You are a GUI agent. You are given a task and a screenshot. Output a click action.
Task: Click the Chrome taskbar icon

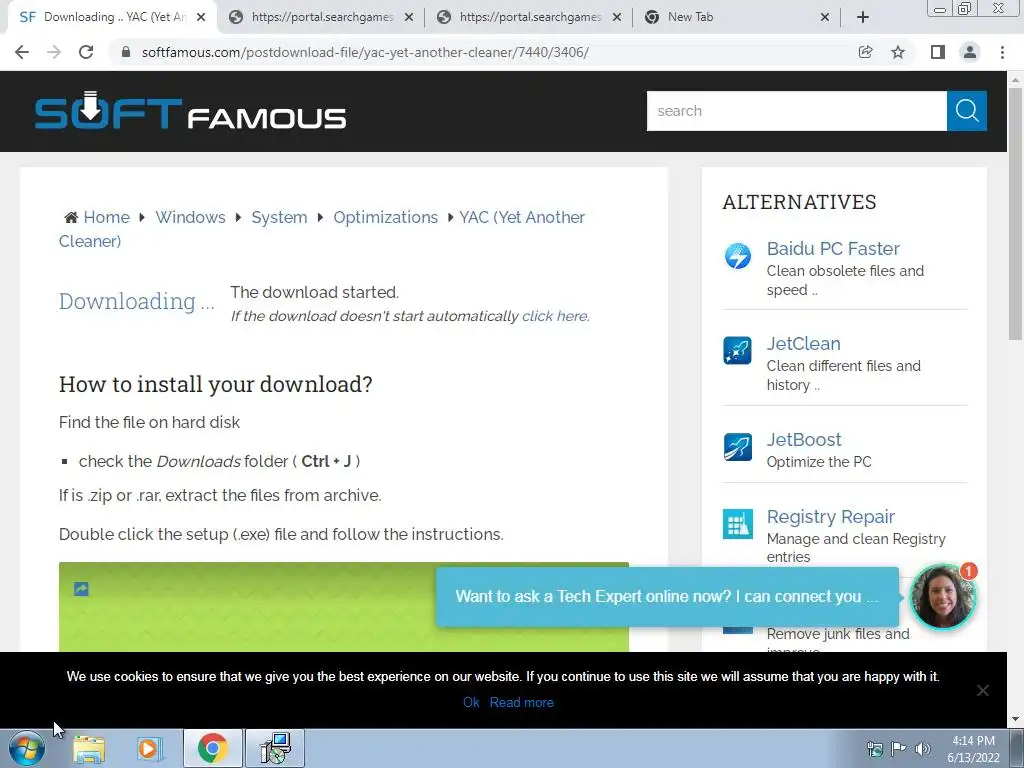pyautogui.click(x=212, y=749)
